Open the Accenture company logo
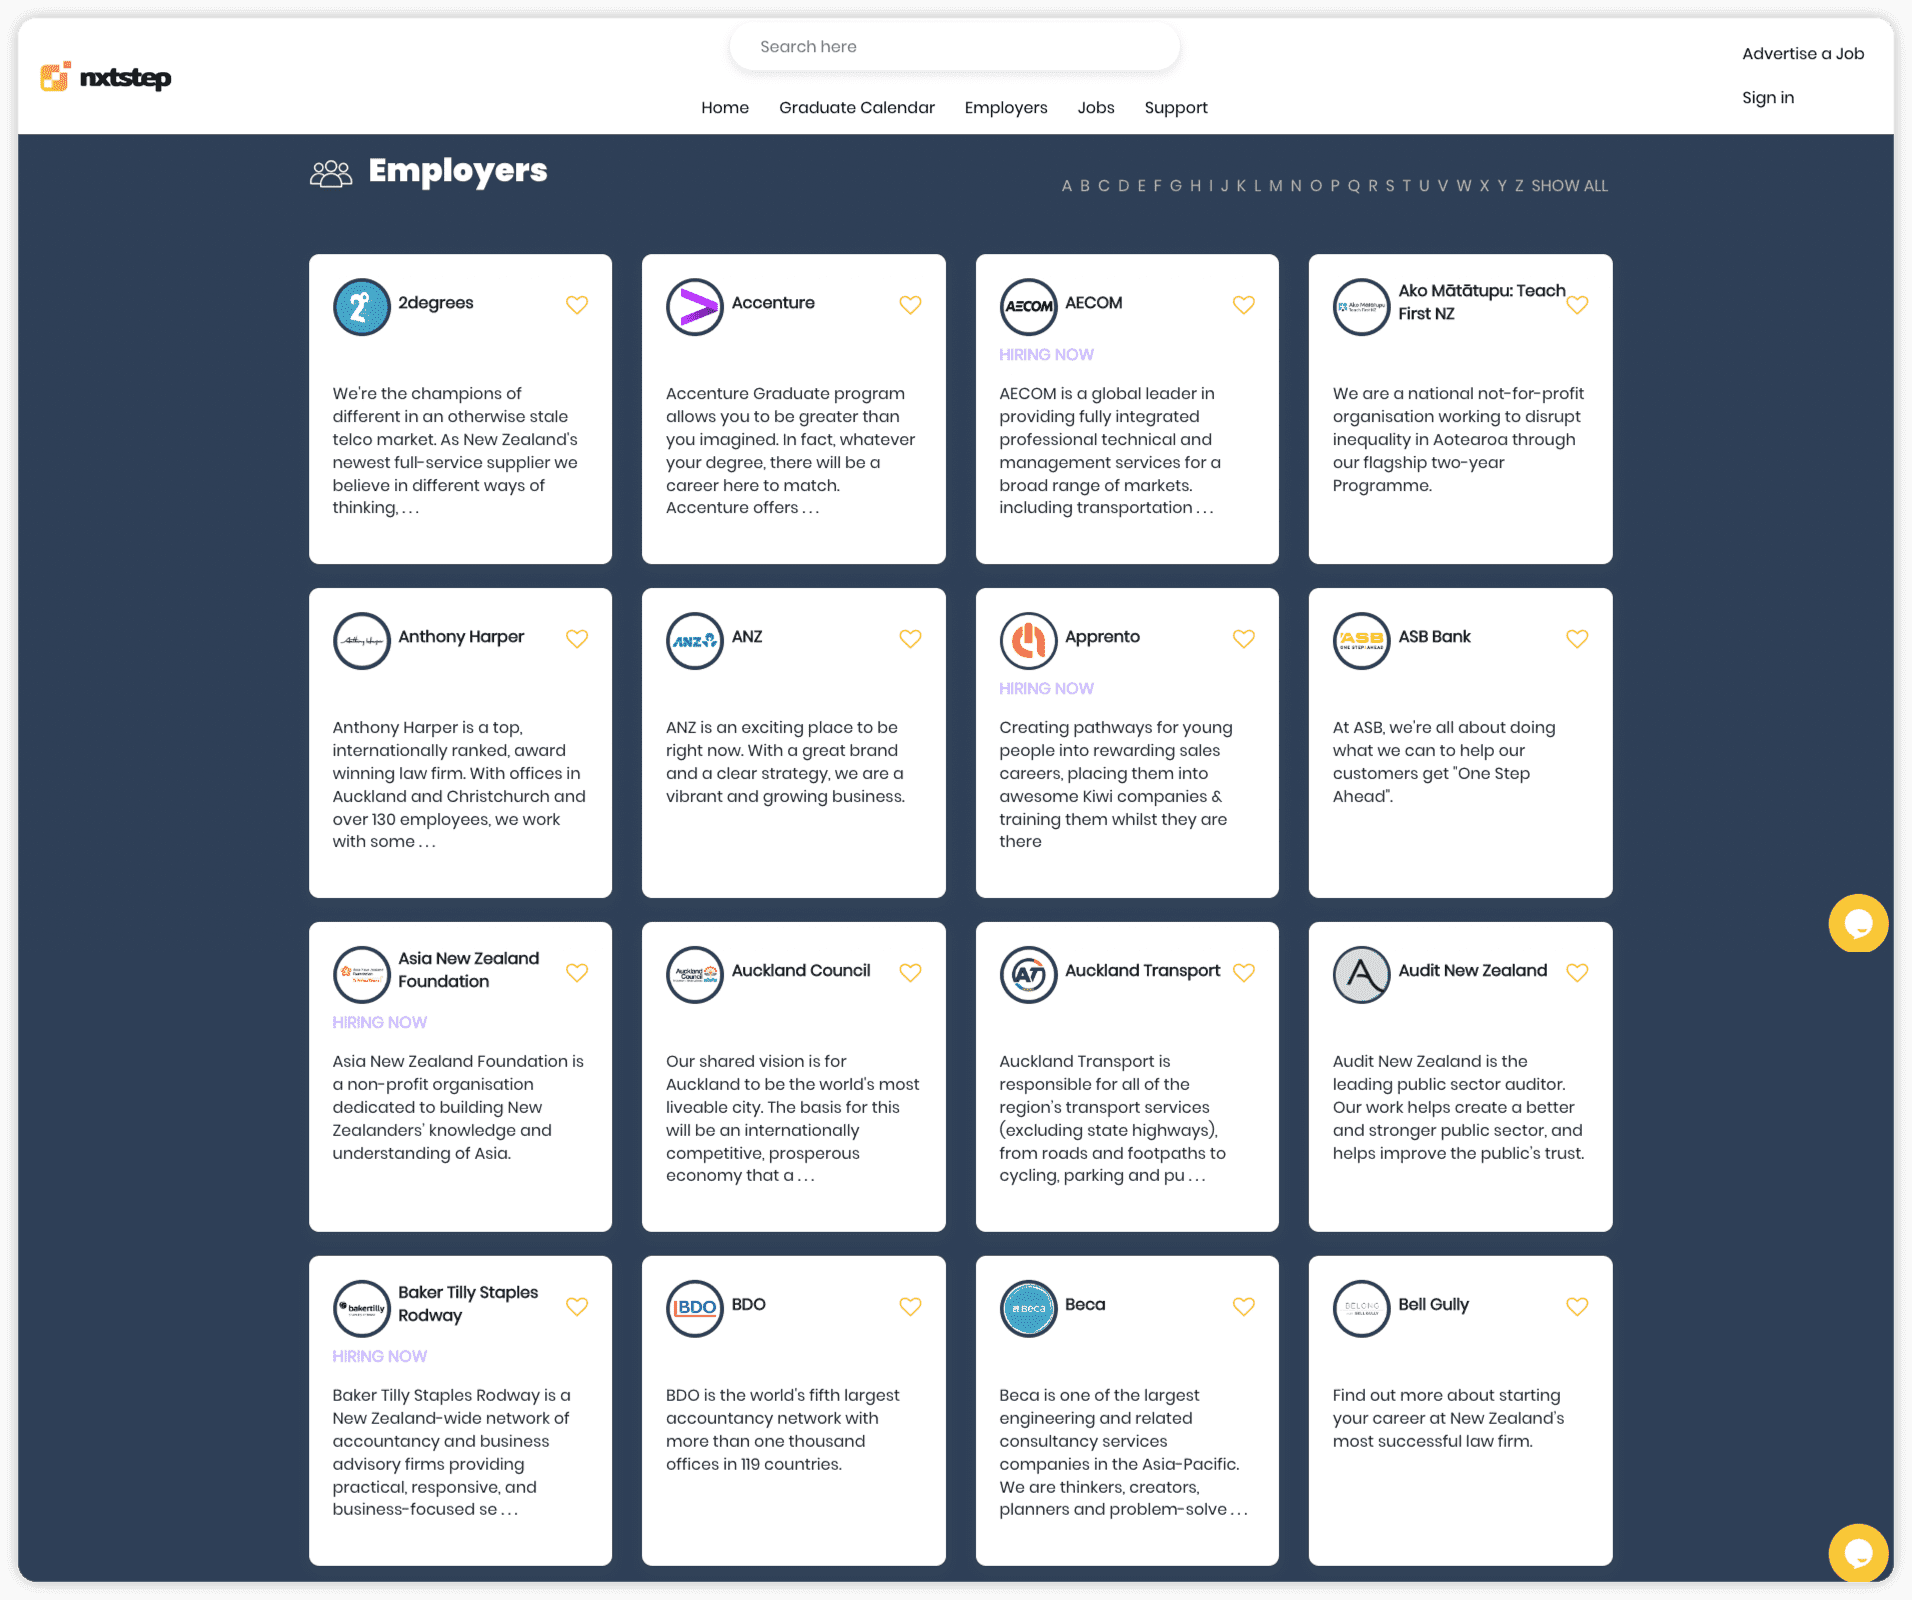 point(695,307)
